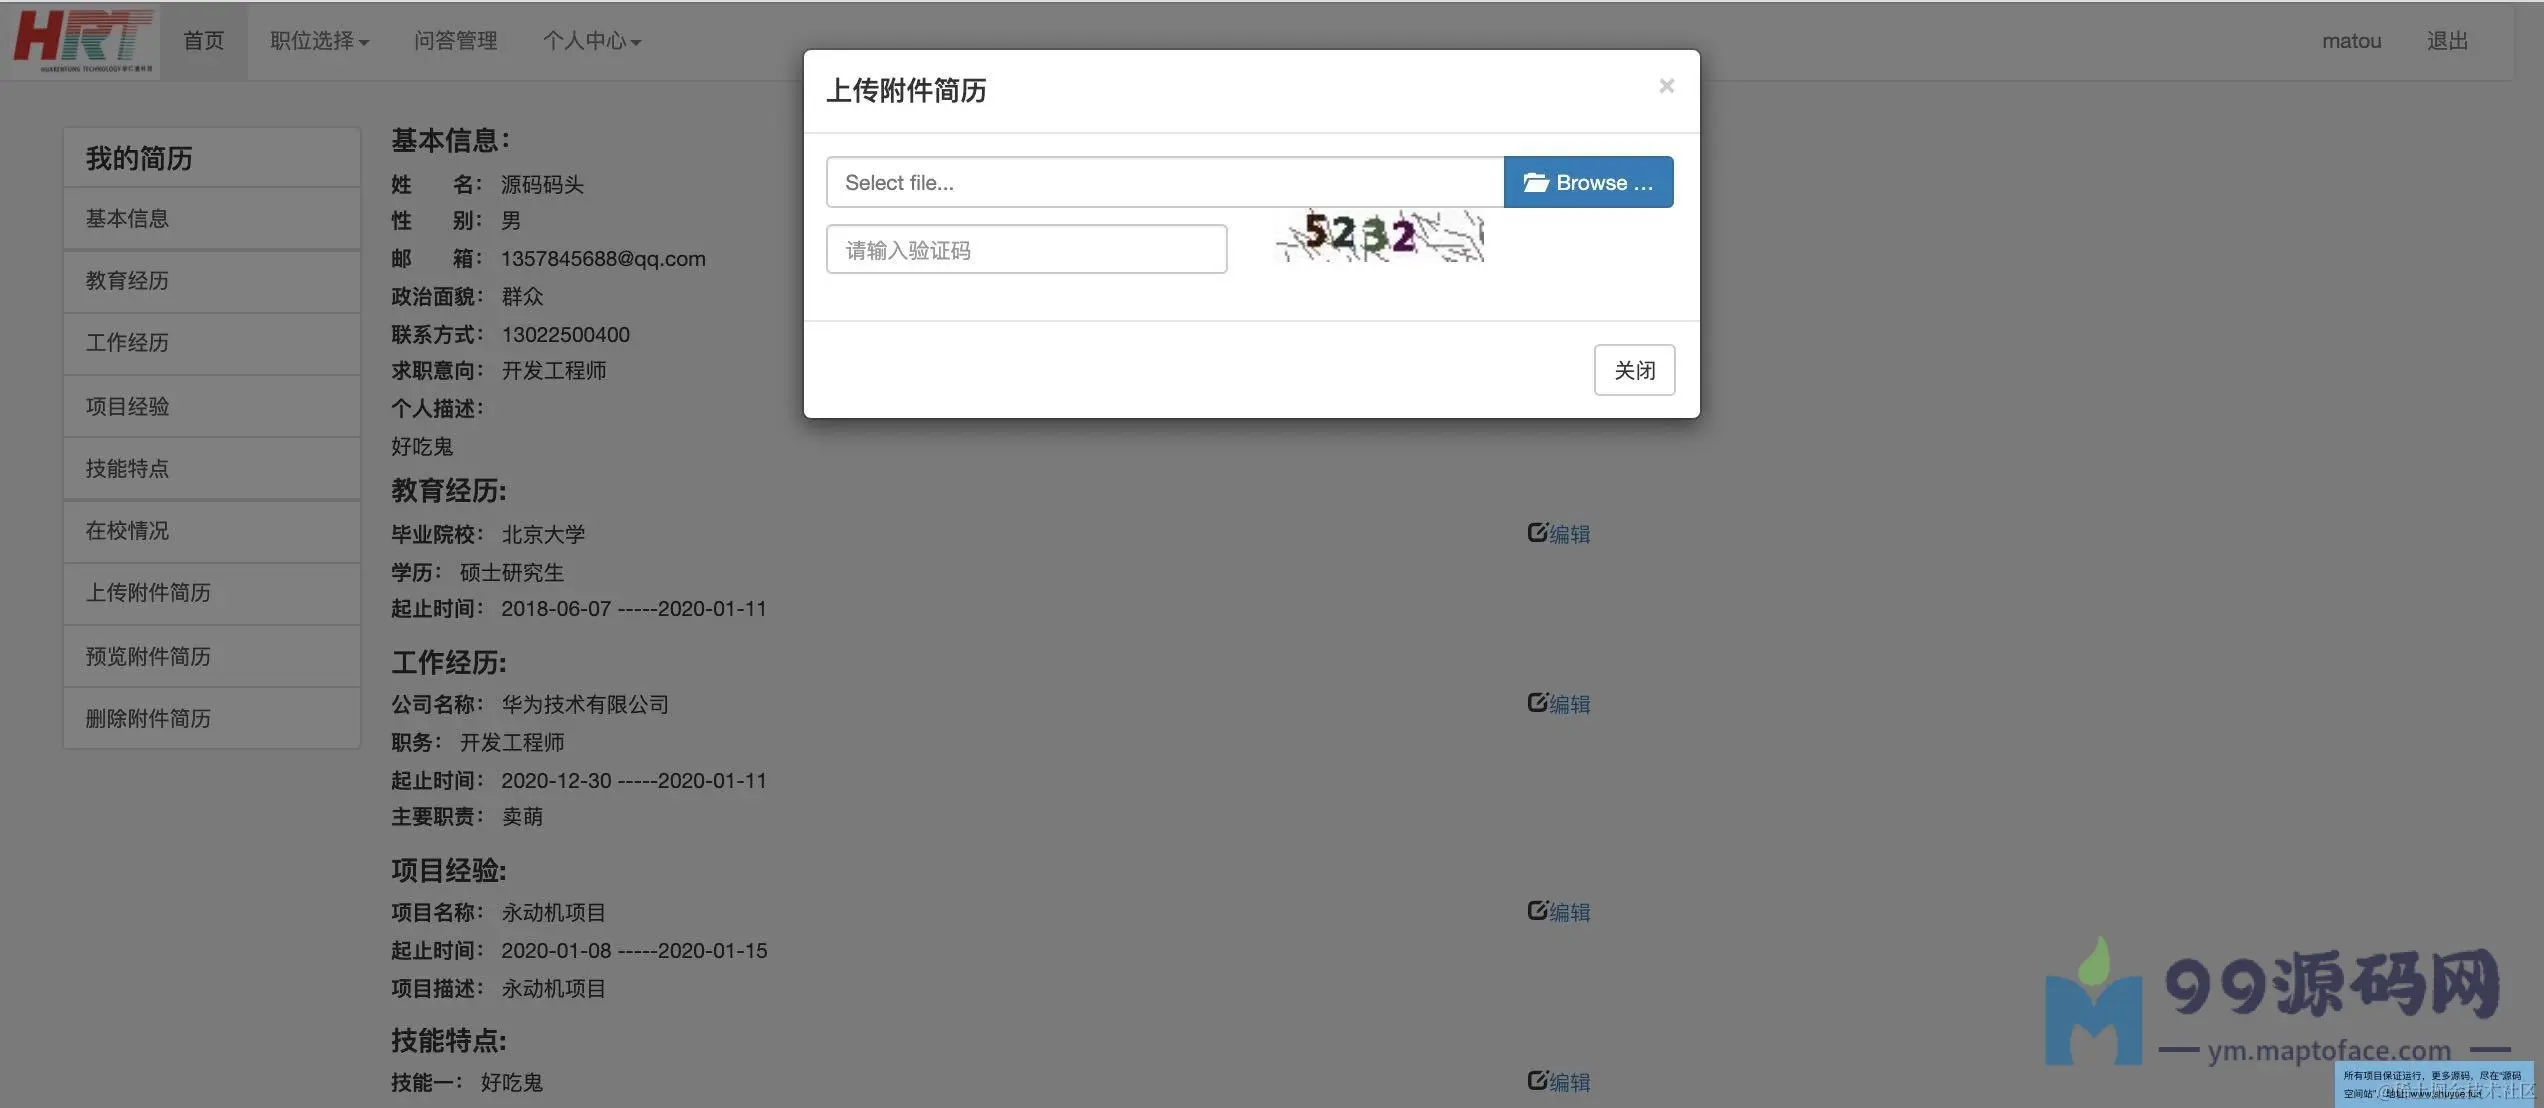Image resolution: width=2544 pixels, height=1108 pixels.
Task: Click matou username link
Action: 2350,41
